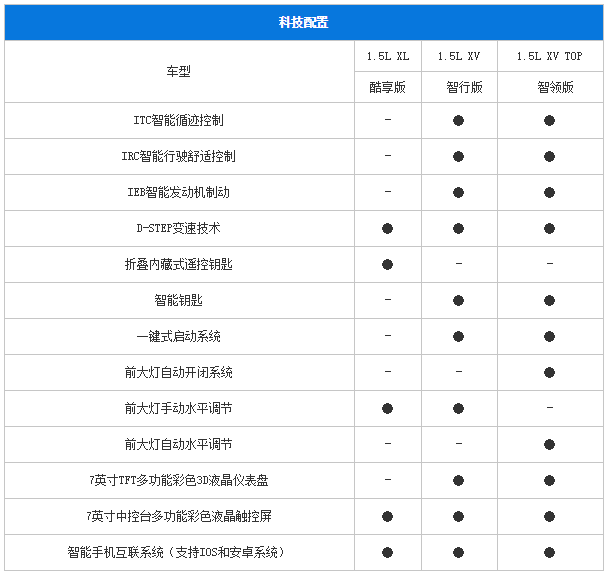Click 智能手机互联系统 dot under 1.5L XV
Viewport: 606px width, 573px height.
pos(458,552)
